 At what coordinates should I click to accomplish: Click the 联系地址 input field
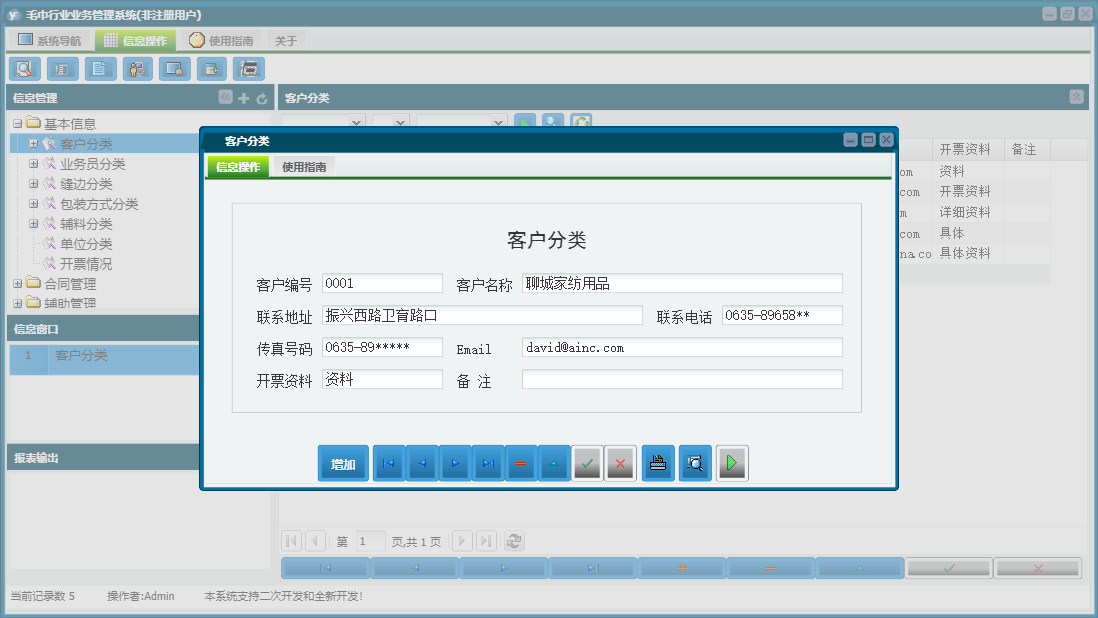click(482, 316)
